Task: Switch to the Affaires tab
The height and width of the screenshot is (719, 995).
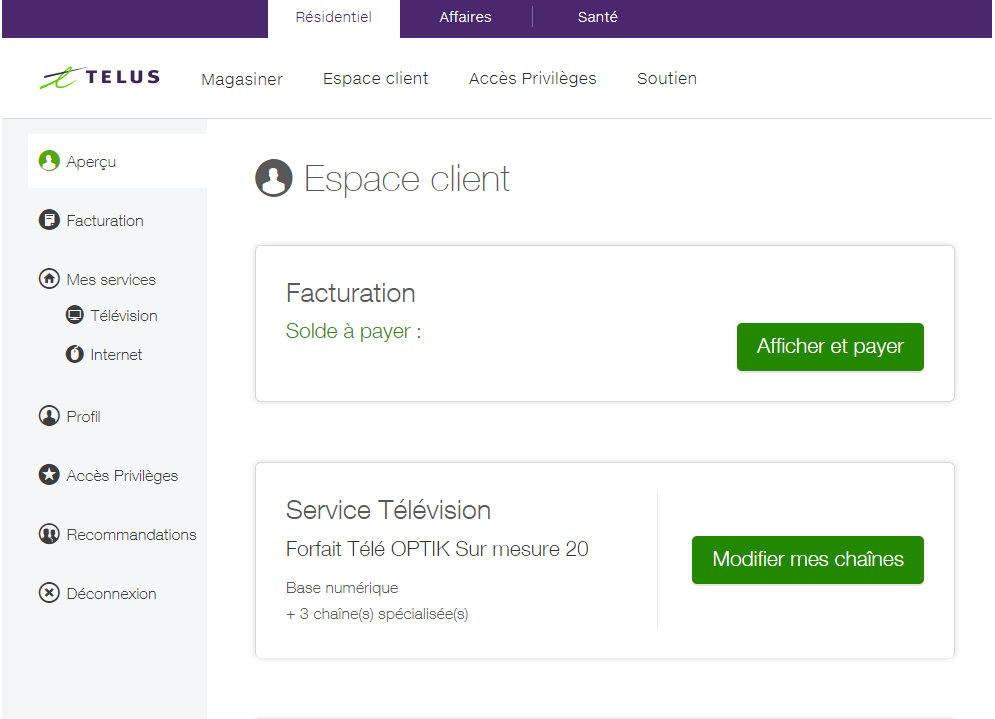Action: pos(465,17)
